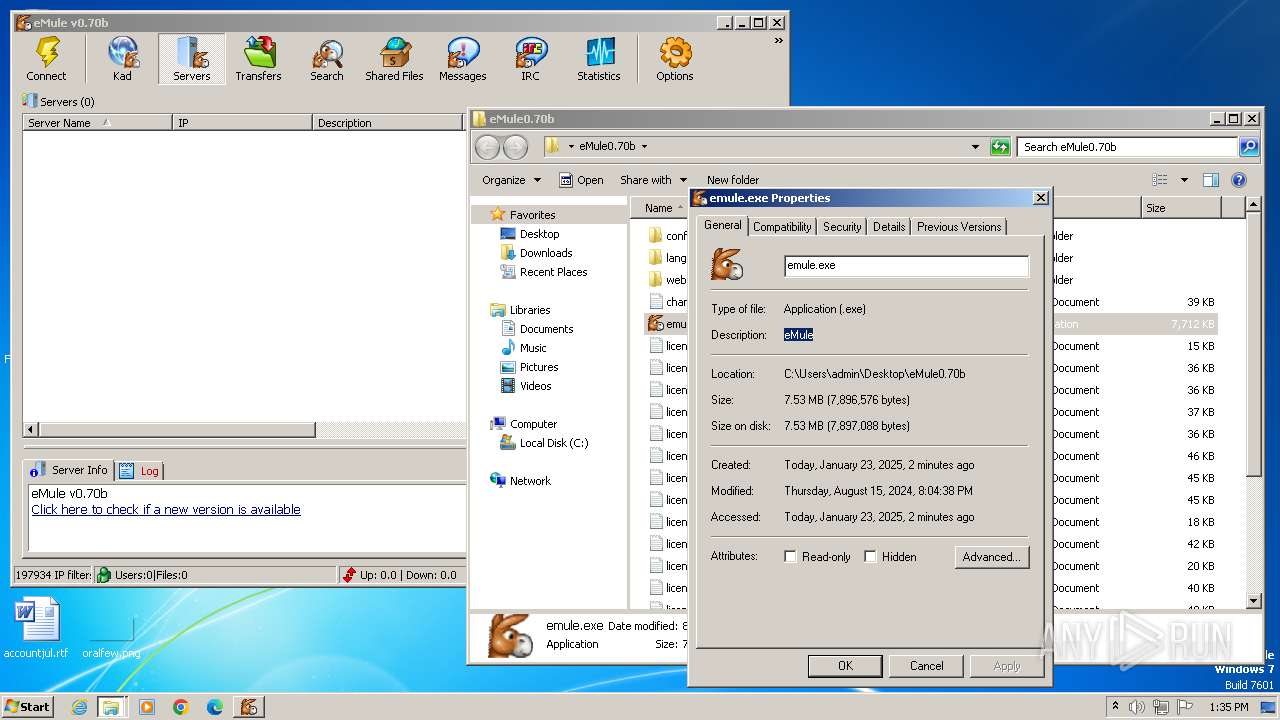
Task: Click the Explorer file list vertical scrollbar
Action: tap(1254, 345)
